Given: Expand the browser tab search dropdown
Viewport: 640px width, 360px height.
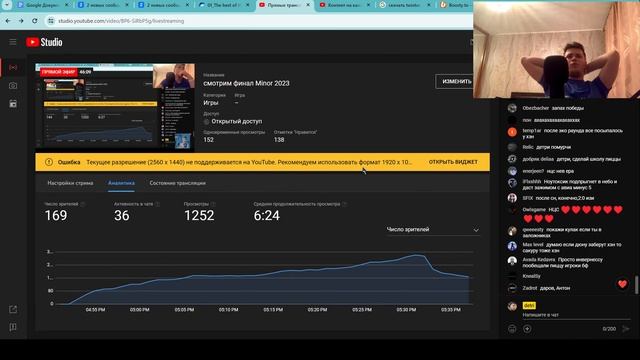Looking at the screenshot, I should click(x=7, y=5).
